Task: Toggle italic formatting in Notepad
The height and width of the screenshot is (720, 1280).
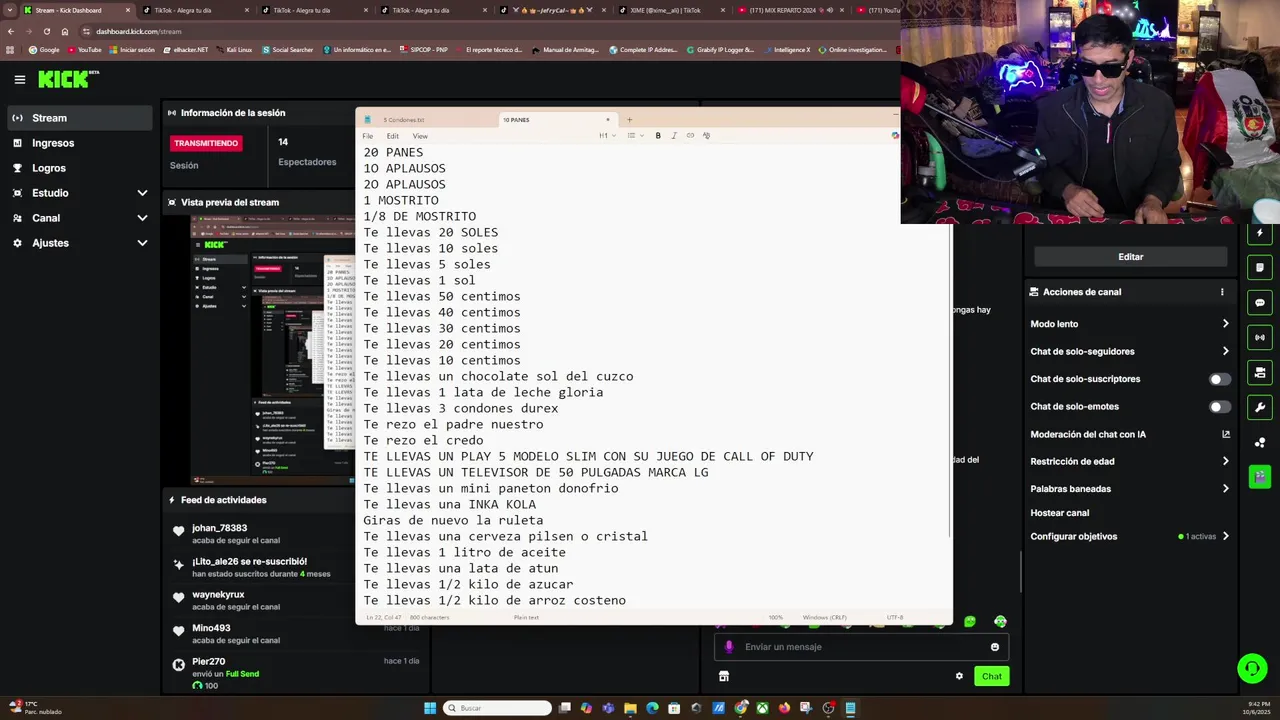Action: tap(674, 136)
